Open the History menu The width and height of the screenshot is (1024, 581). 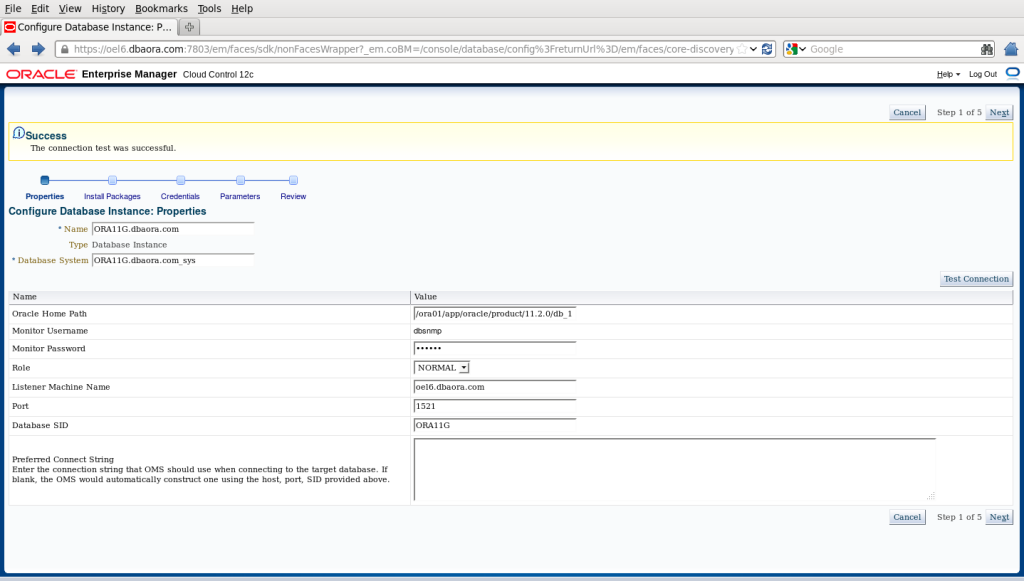point(108,8)
